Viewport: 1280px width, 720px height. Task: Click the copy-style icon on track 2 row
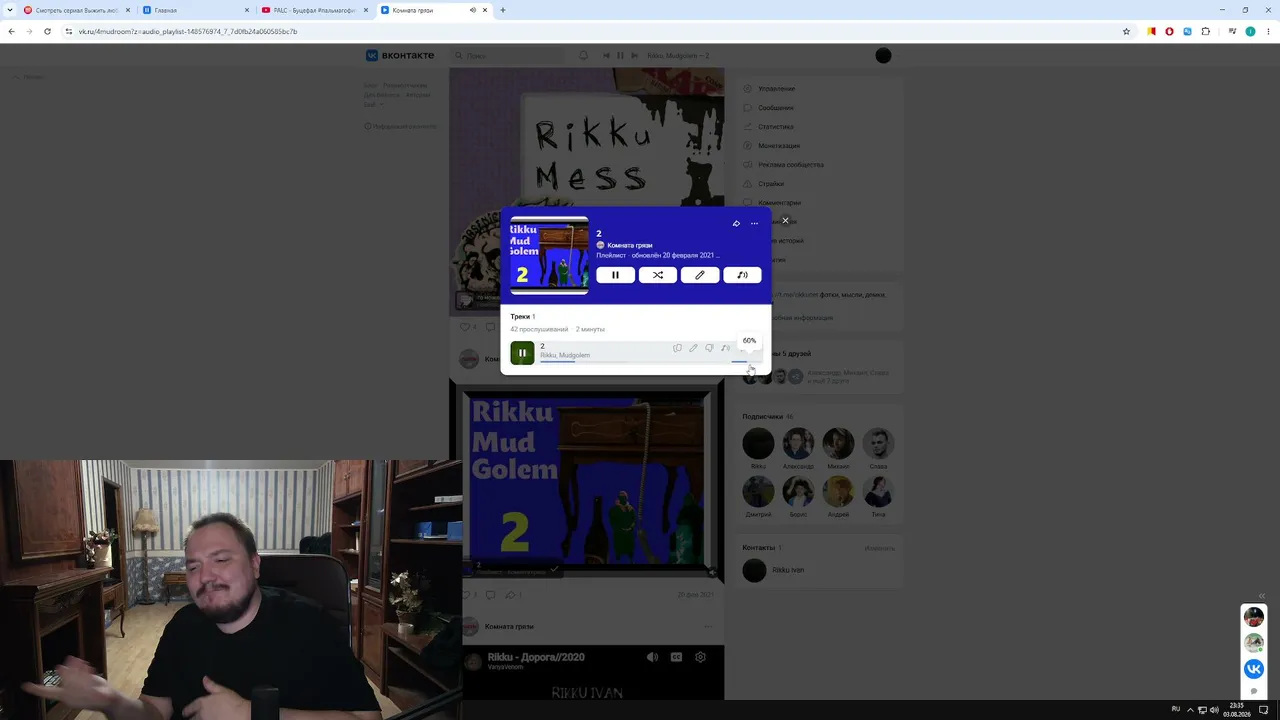pyautogui.click(x=677, y=348)
